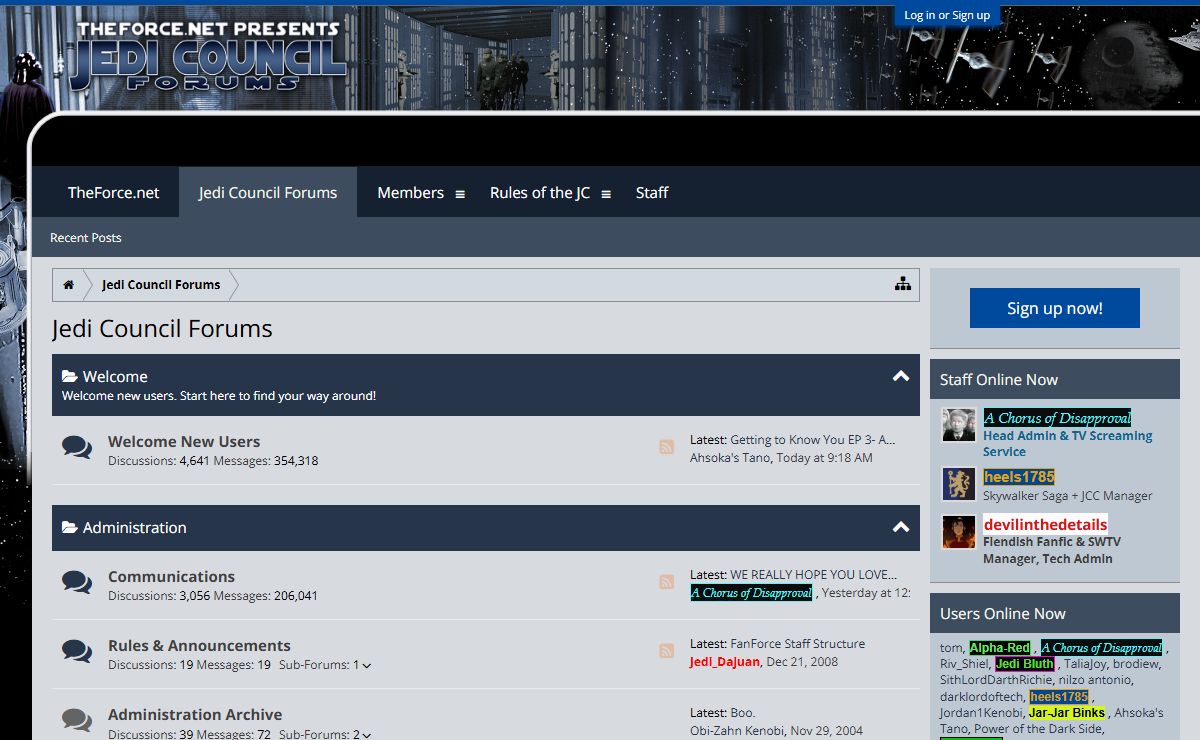Viewport: 1200px width, 740px height.
Task: Click Communications latest poster A Chorus of Disapproval
Action: click(x=751, y=592)
